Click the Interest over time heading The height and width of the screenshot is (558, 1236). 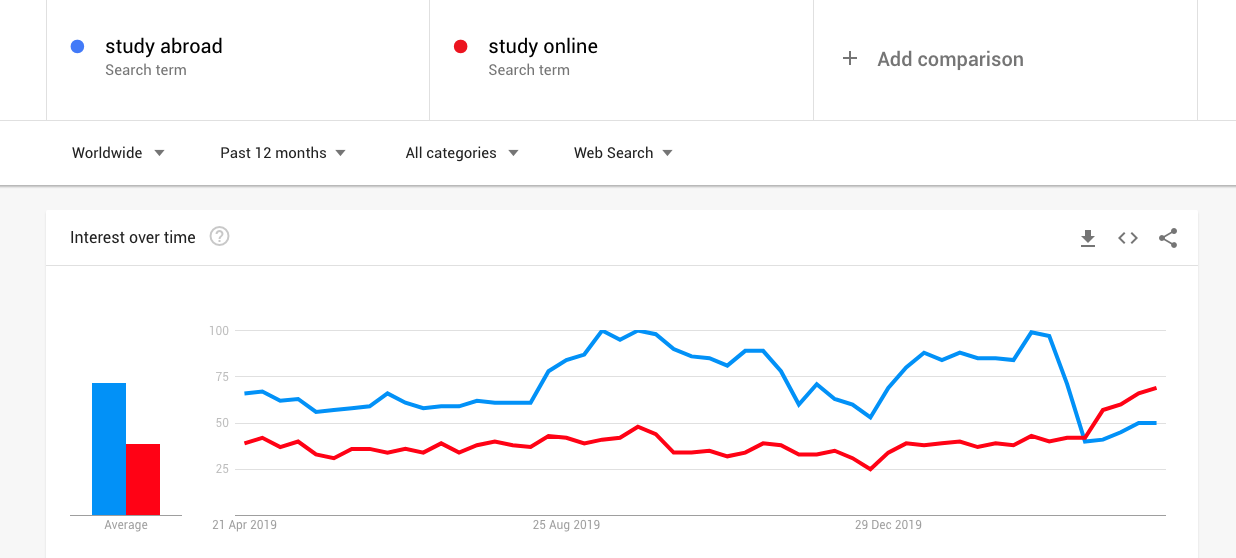(x=133, y=237)
